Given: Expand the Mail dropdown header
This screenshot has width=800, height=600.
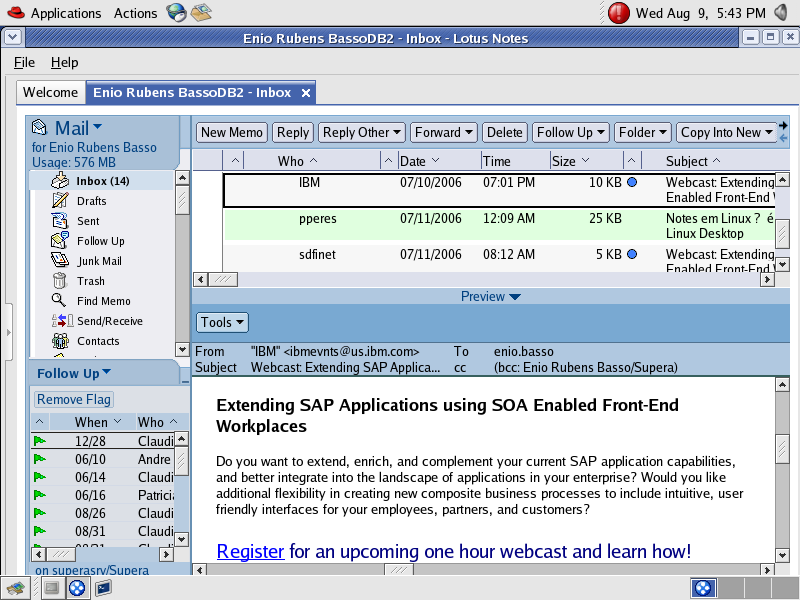Looking at the screenshot, I should pos(97,126).
